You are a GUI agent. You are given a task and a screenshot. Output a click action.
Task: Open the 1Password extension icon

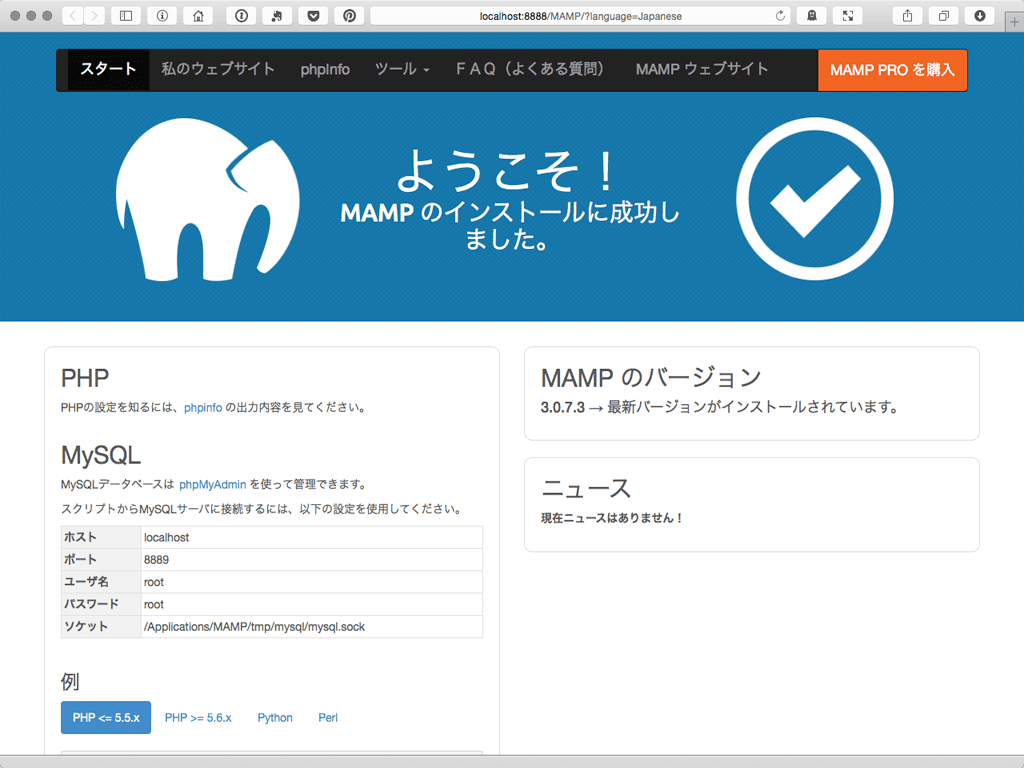pyautogui.click(x=241, y=16)
